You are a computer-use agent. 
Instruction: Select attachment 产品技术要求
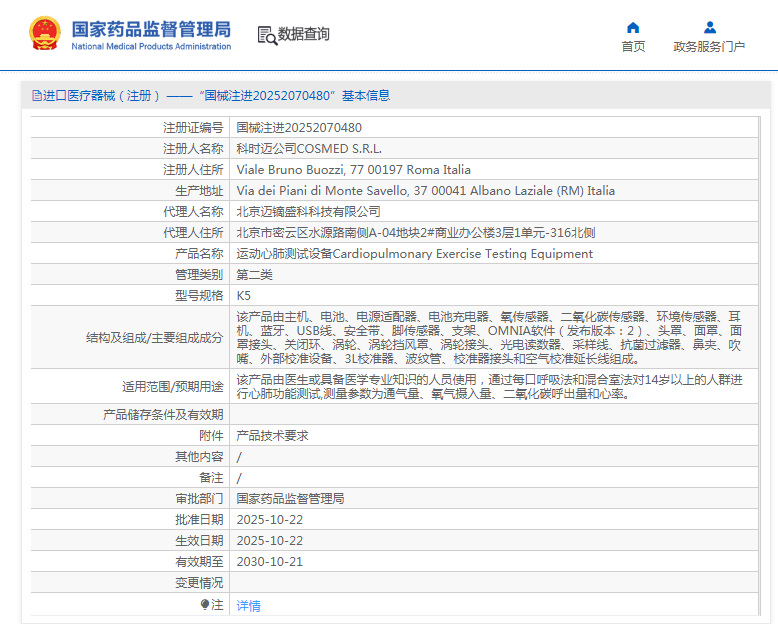pos(272,436)
